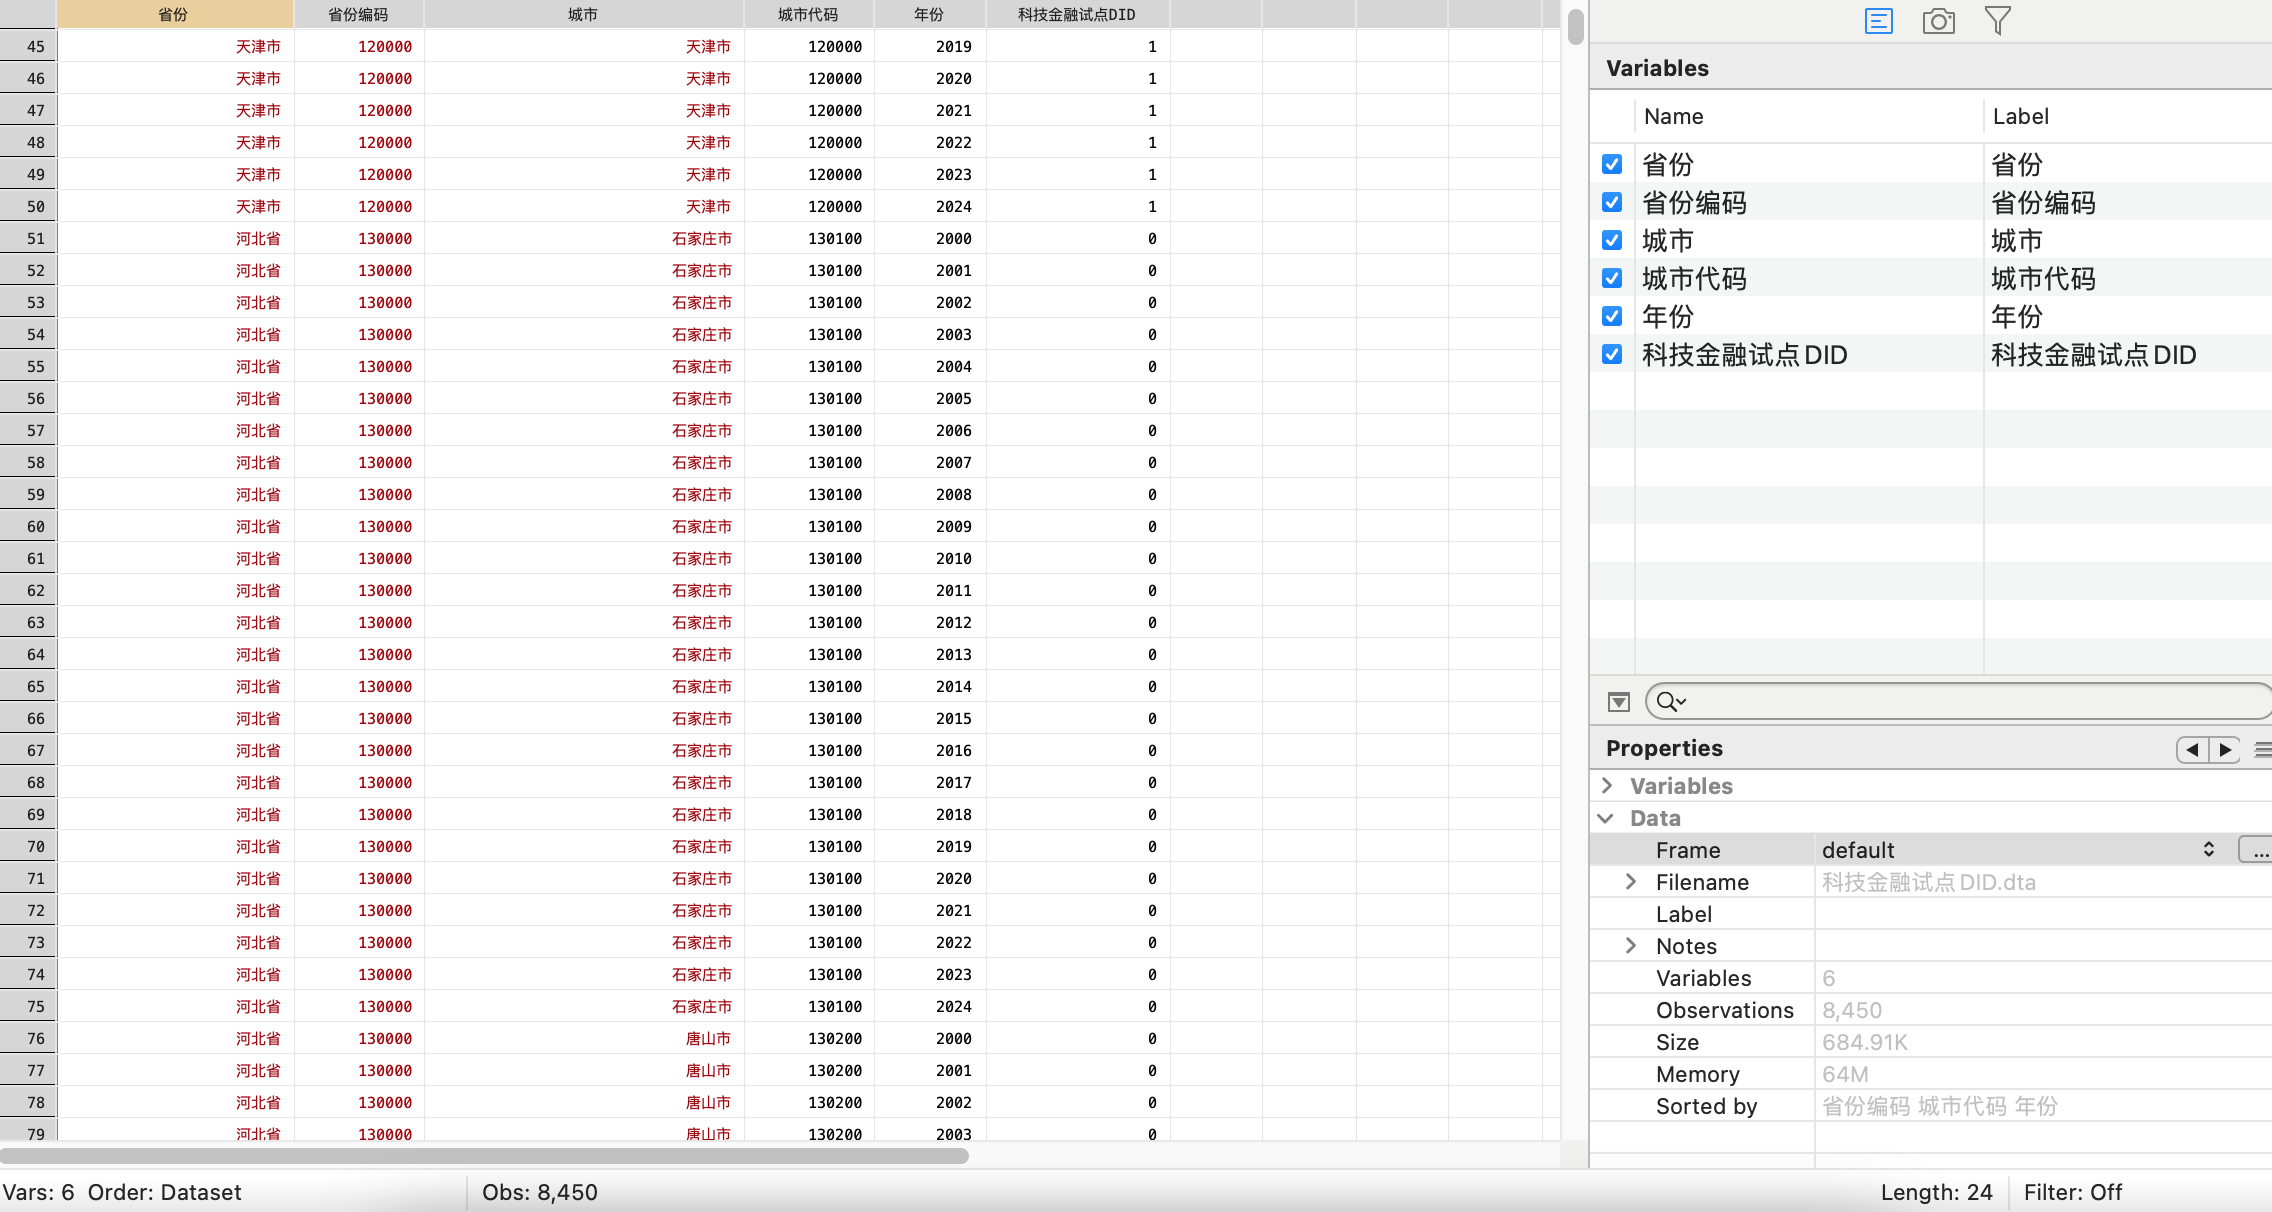The height and width of the screenshot is (1212, 2272).
Task: Uncheck the 城市代码 variable checkbox
Action: (1612, 278)
